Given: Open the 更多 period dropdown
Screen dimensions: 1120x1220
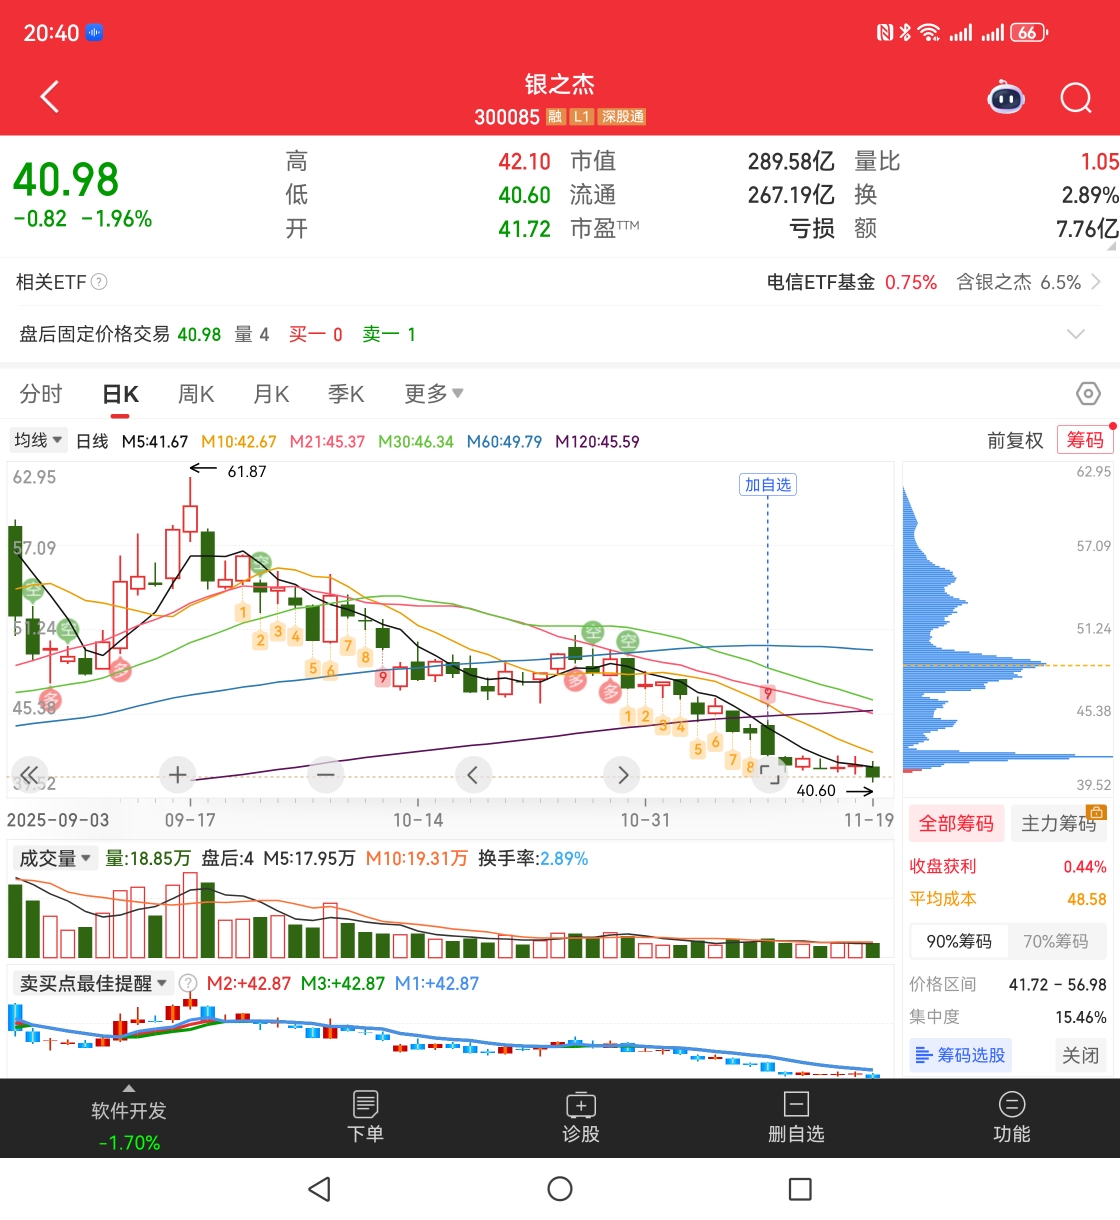Looking at the screenshot, I should pos(434,394).
